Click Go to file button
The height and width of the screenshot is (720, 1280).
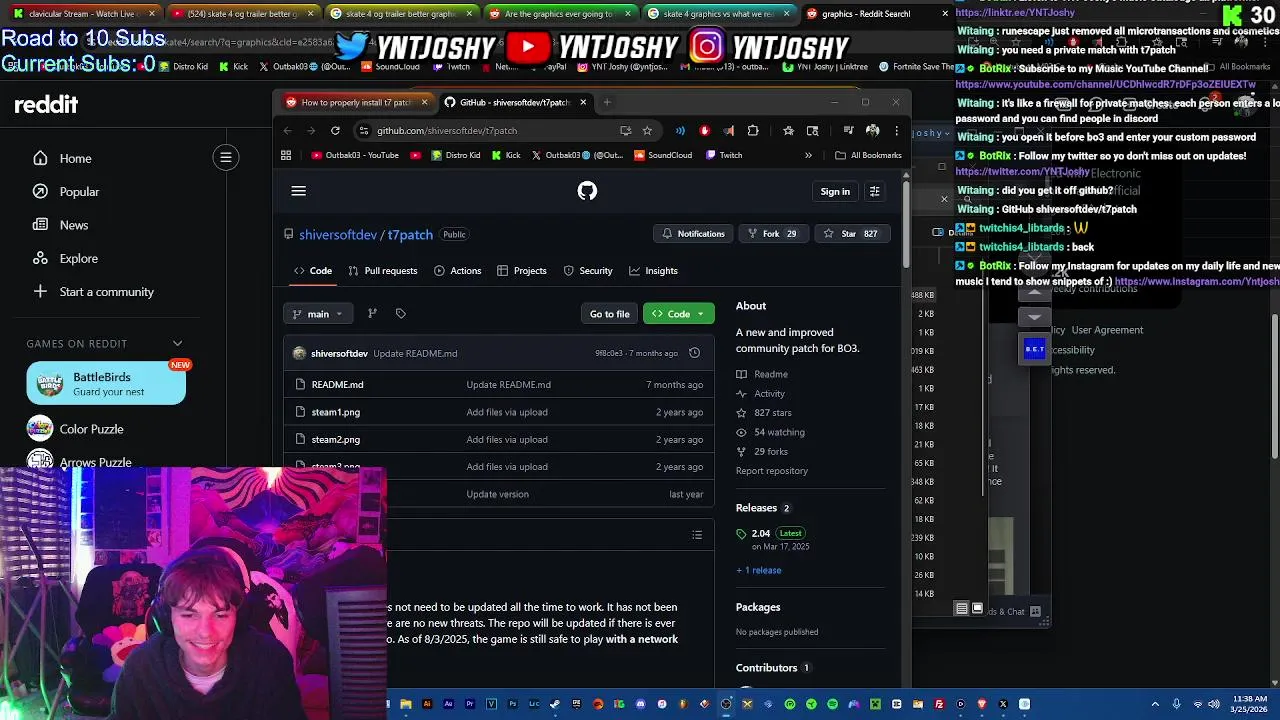tap(609, 314)
